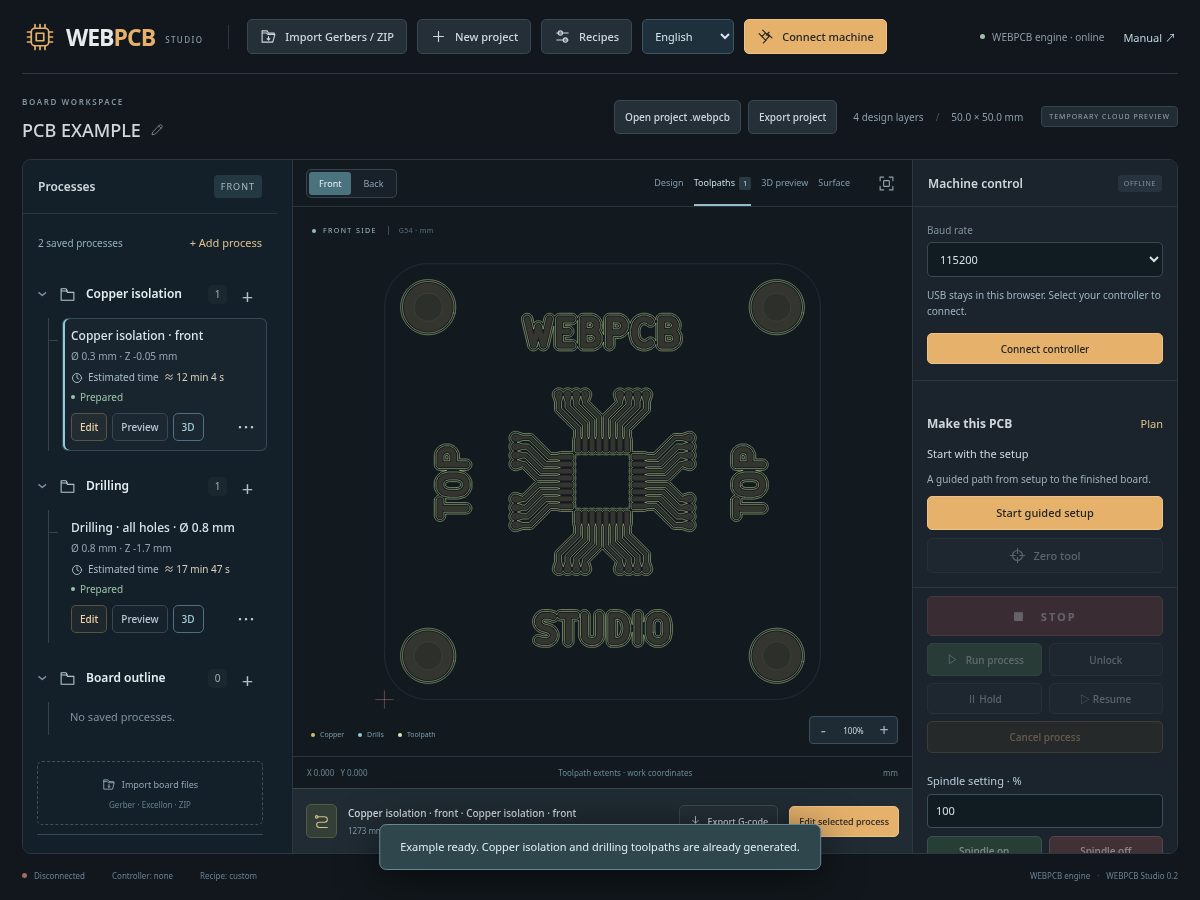1200x900 pixels.
Task: Click the Drills legend color dot
Action: (x=360, y=735)
